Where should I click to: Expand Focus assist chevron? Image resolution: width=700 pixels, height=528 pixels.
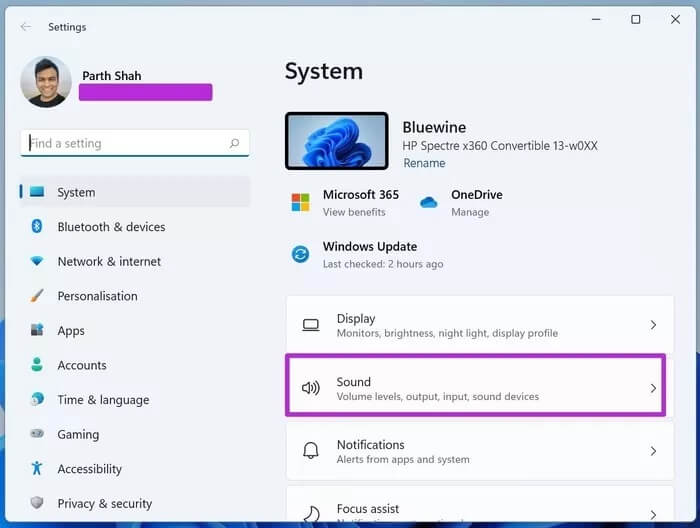(x=653, y=515)
